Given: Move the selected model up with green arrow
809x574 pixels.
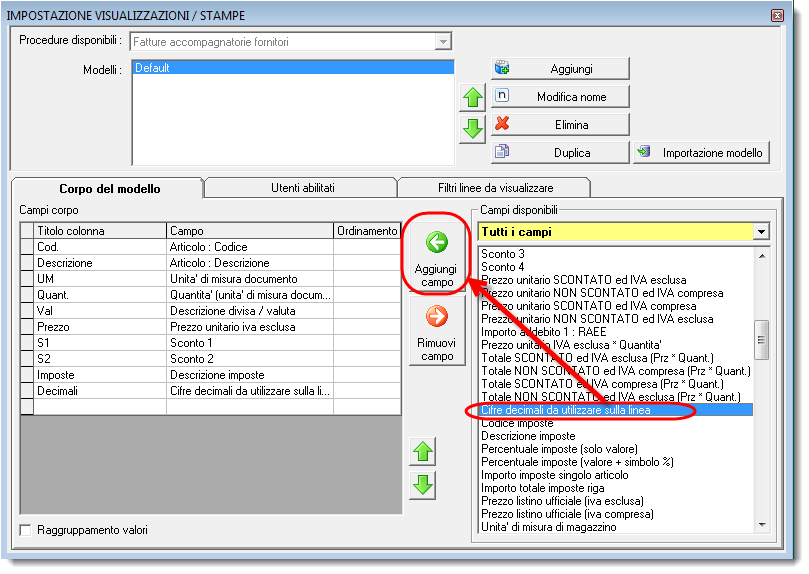Looking at the screenshot, I should pyautogui.click(x=473, y=97).
